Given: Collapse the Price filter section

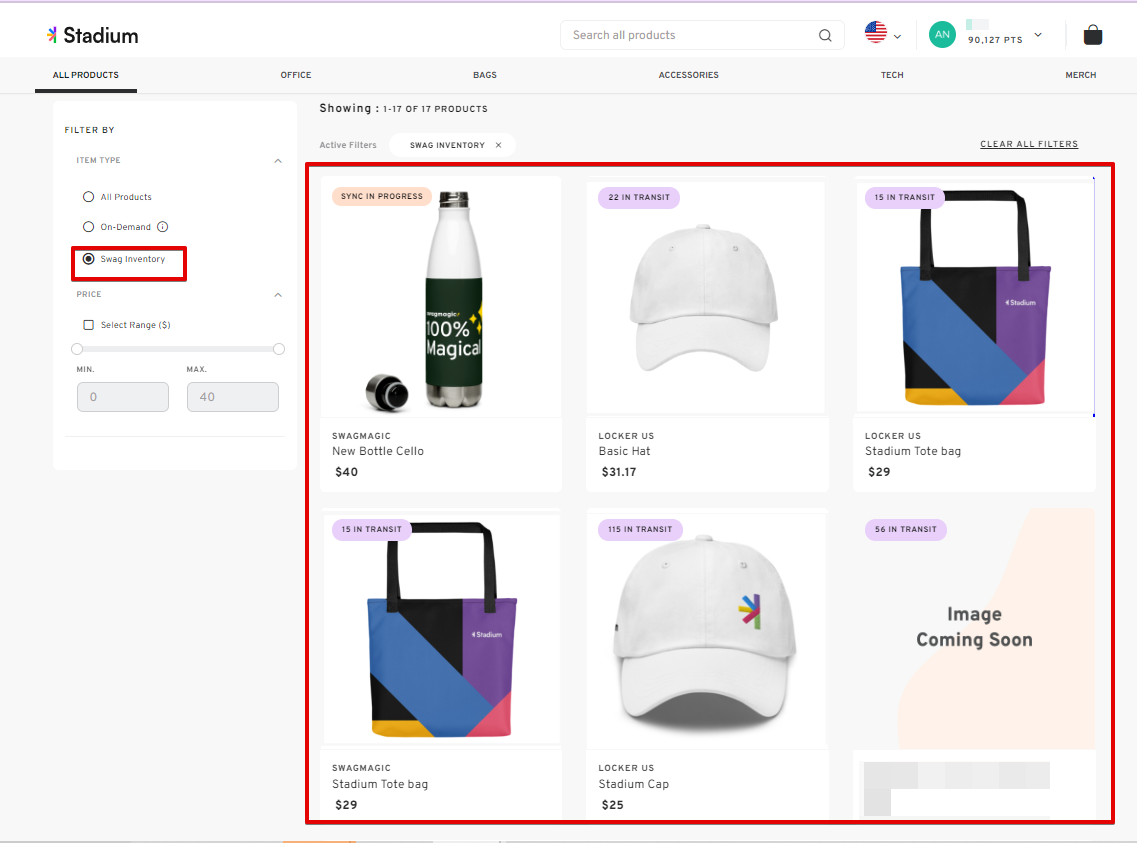Looking at the screenshot, I should coord(278,295).
